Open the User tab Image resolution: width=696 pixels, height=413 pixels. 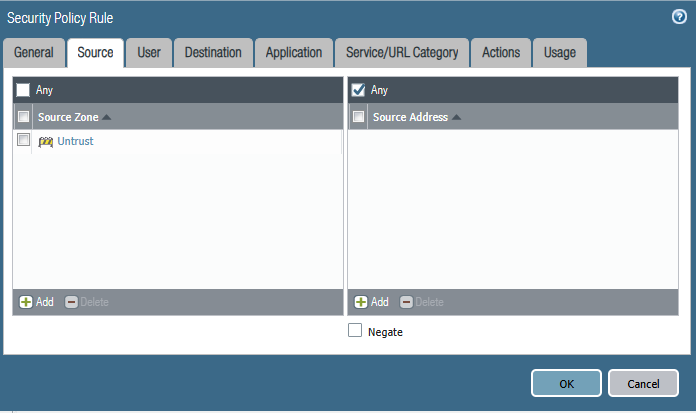[149, 53]
